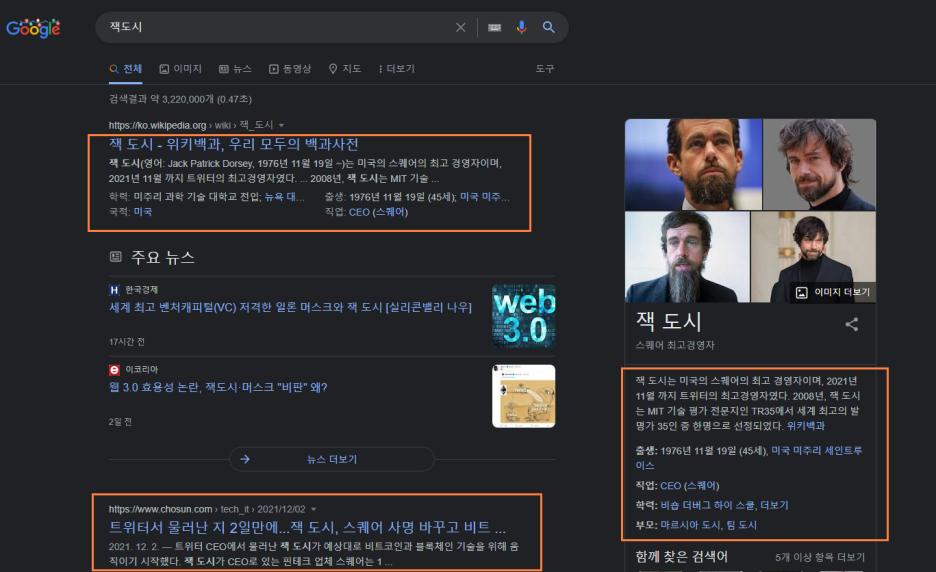Click the 주요 뉴스 heading

click(163, 257)
